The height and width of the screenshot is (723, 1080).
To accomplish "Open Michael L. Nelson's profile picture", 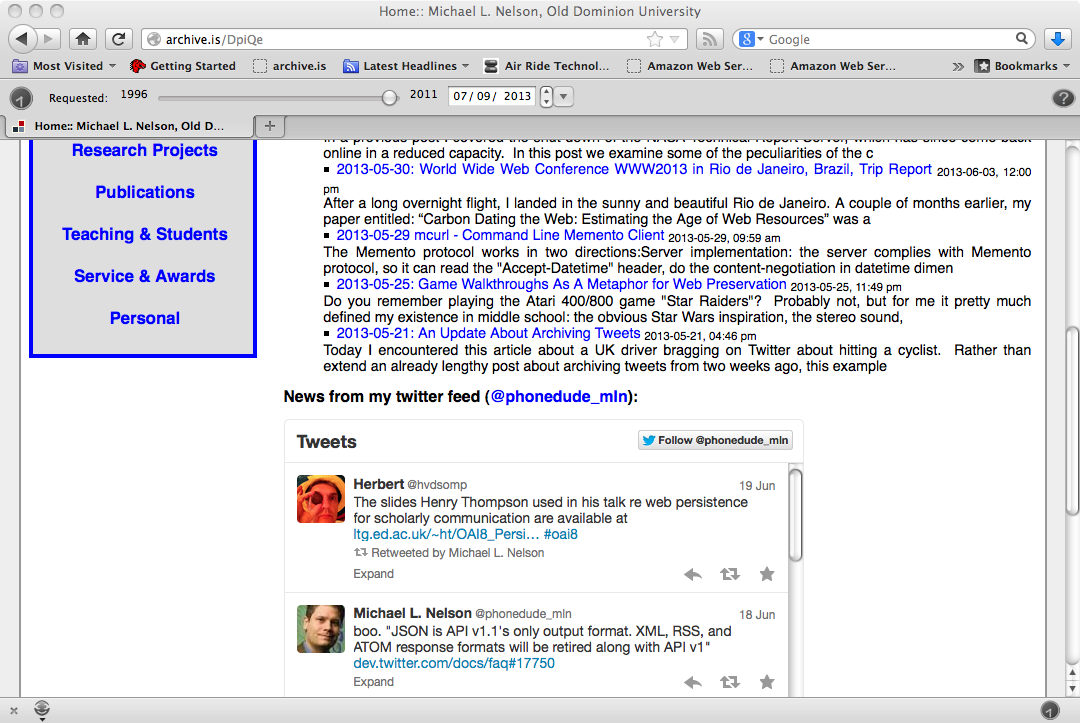I will (320, 629).
